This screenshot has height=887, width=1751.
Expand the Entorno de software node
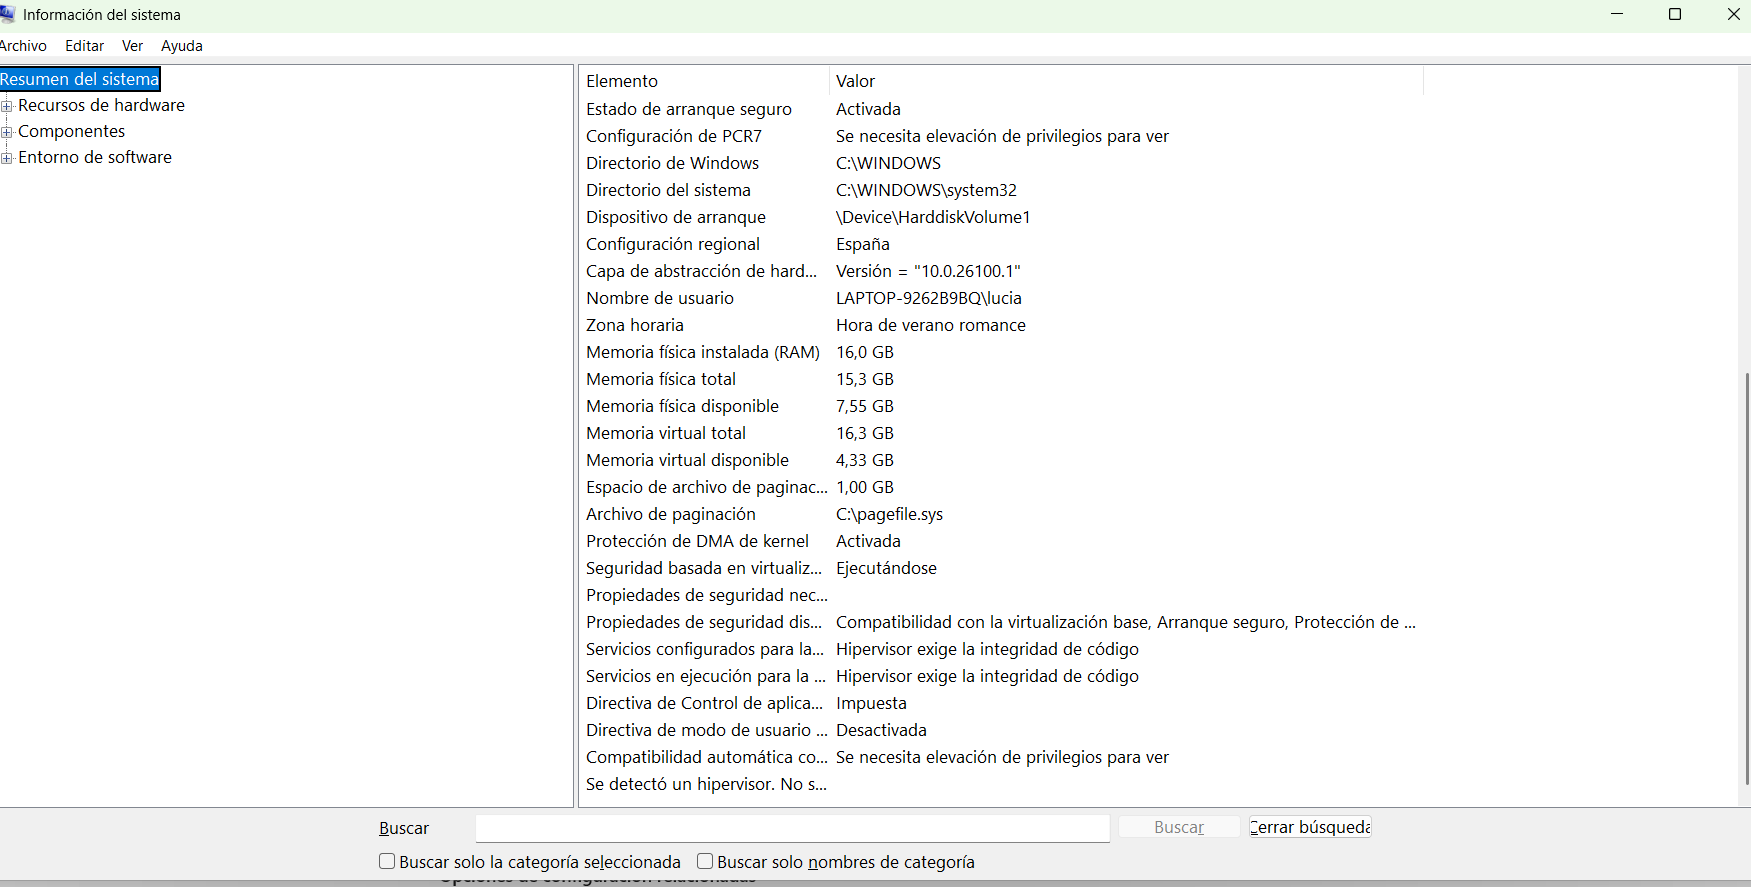7,158
